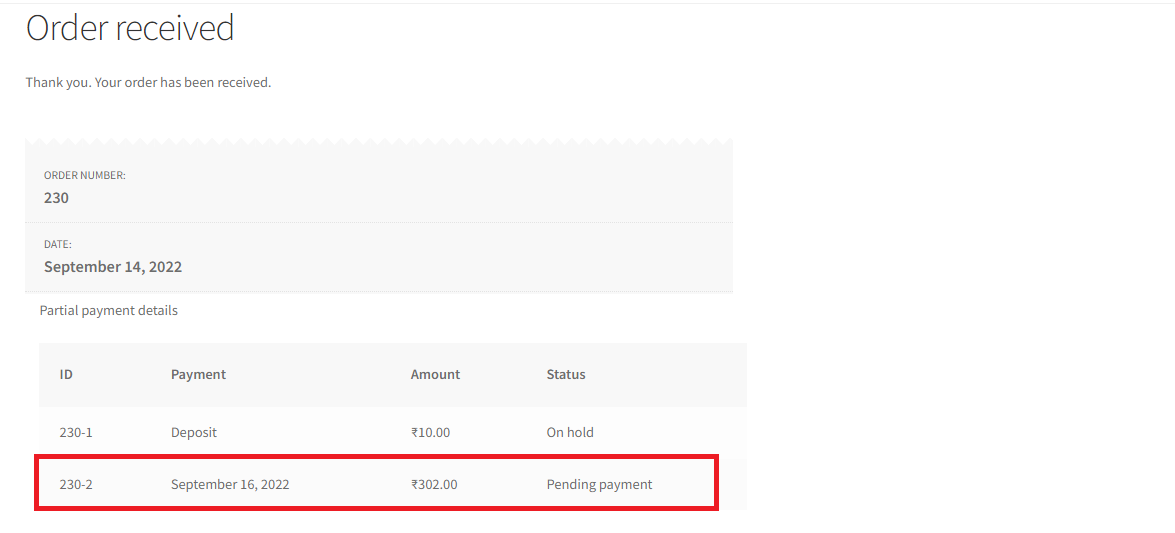Viewport: 1175px width, 533px height.
Task: Select payment ID 230-2
Action: tap(76, 484)
